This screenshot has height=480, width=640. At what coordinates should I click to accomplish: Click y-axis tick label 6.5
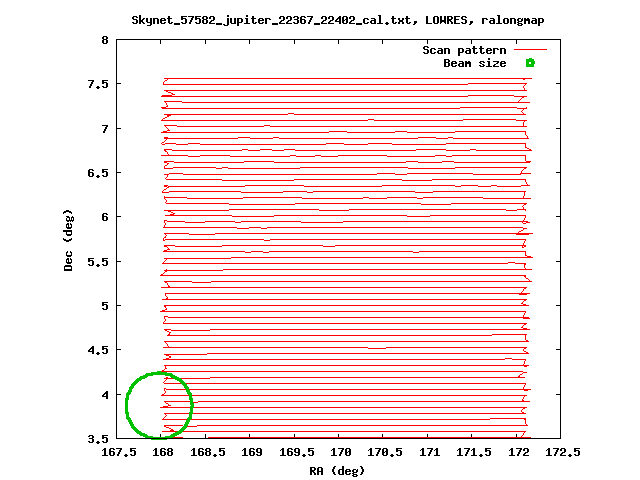[x=98, y=173]
